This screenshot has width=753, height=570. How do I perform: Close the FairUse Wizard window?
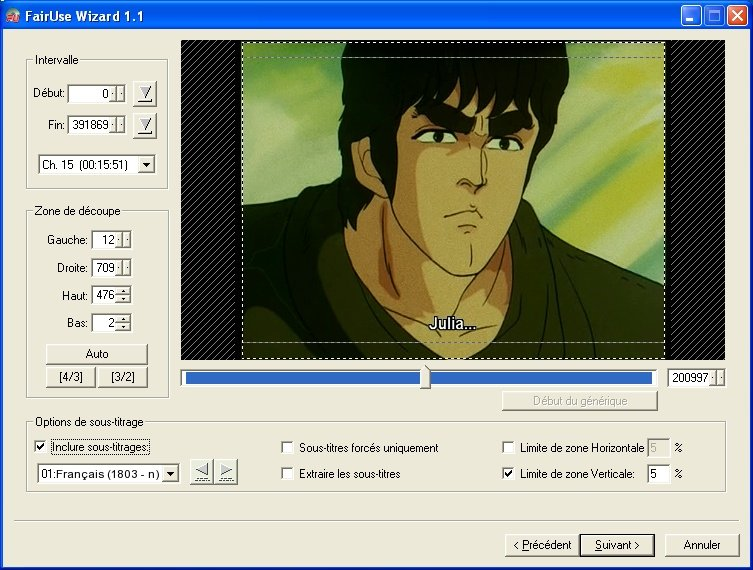[737, 16]
